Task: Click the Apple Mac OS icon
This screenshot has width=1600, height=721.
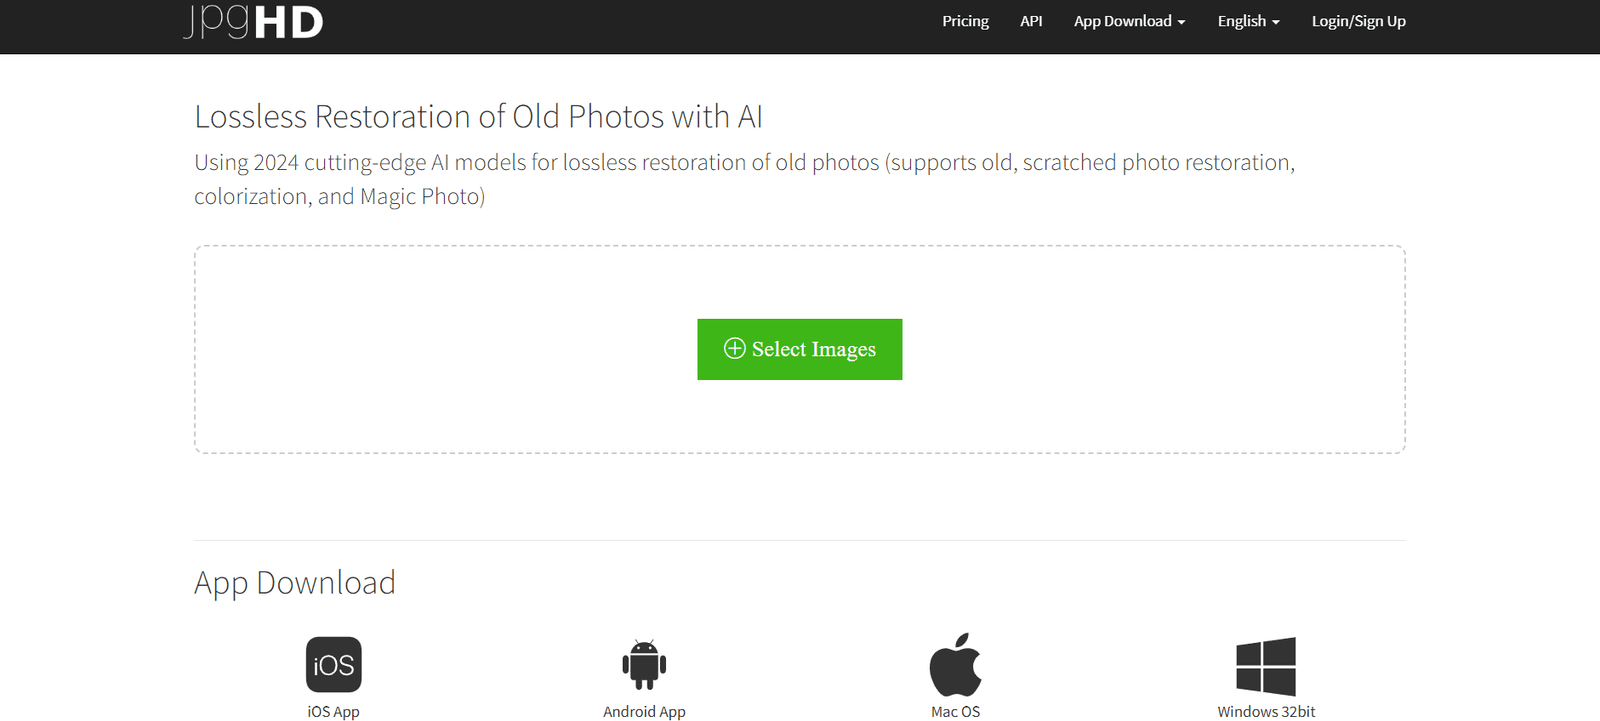Action: pyautogui.click(x=955, y=665)
